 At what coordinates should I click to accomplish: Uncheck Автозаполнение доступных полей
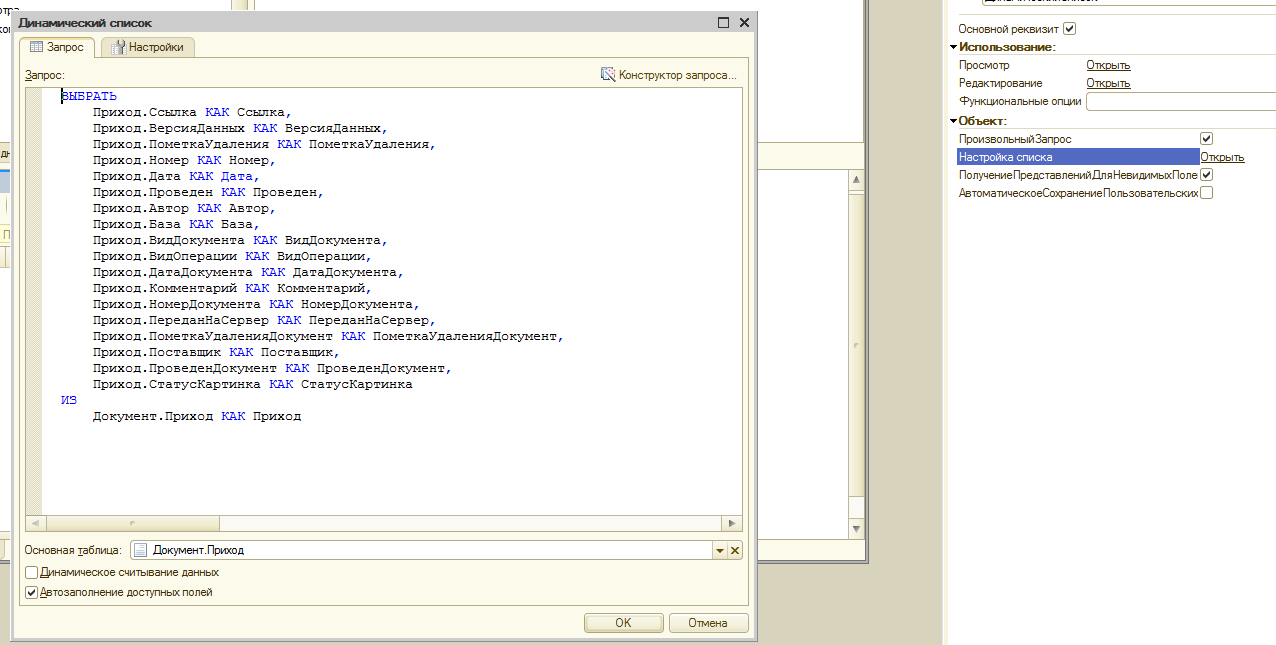tap(32, 593)
